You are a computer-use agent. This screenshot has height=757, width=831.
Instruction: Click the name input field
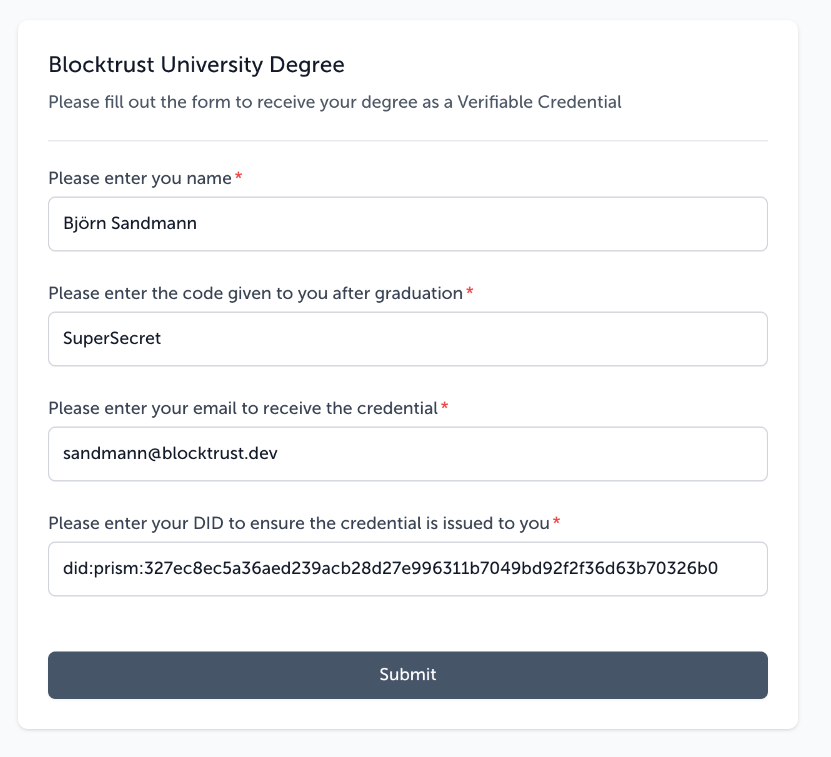pos(408,224)
